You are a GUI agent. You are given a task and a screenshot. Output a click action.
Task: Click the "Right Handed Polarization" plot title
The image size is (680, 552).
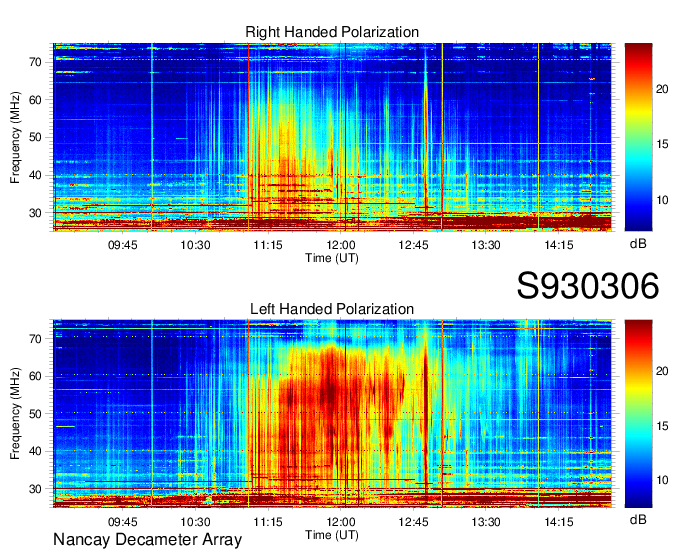(332, 32)
